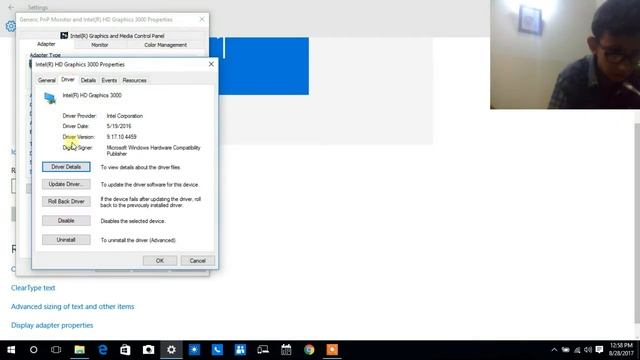Click the driver version value 9.17.10.4459
The image size is (640, 360).
pyautogui.click(x=122, y=137)
